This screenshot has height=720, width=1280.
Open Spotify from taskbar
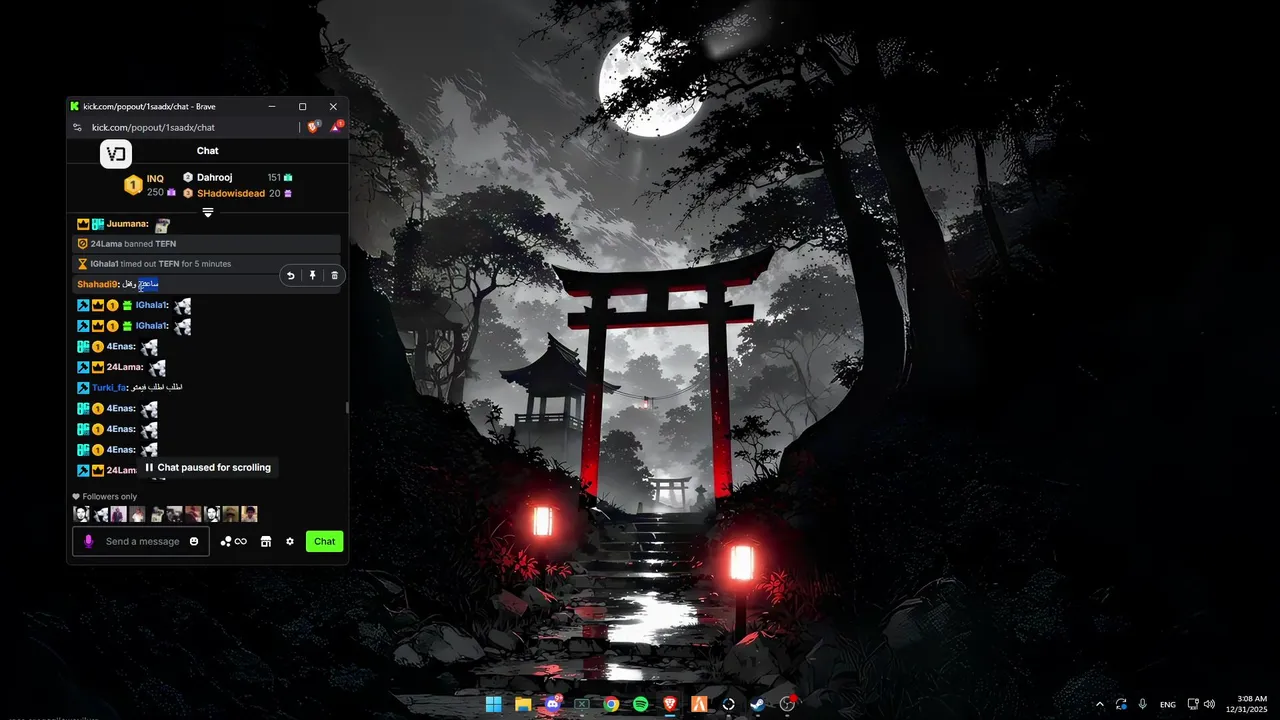point(640,704)
